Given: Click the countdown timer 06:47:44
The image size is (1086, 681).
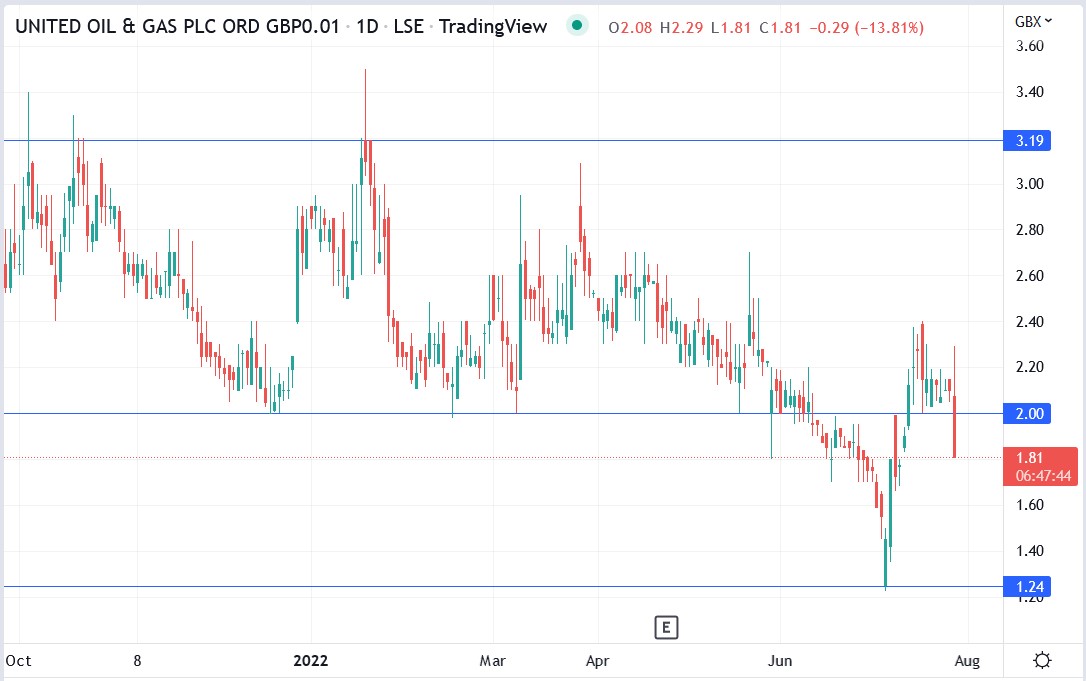Looking at the screenshot, I should coord(1043,476).
